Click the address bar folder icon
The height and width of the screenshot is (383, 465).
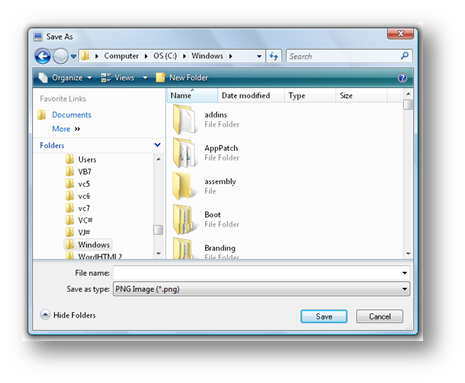click(85, 56)
